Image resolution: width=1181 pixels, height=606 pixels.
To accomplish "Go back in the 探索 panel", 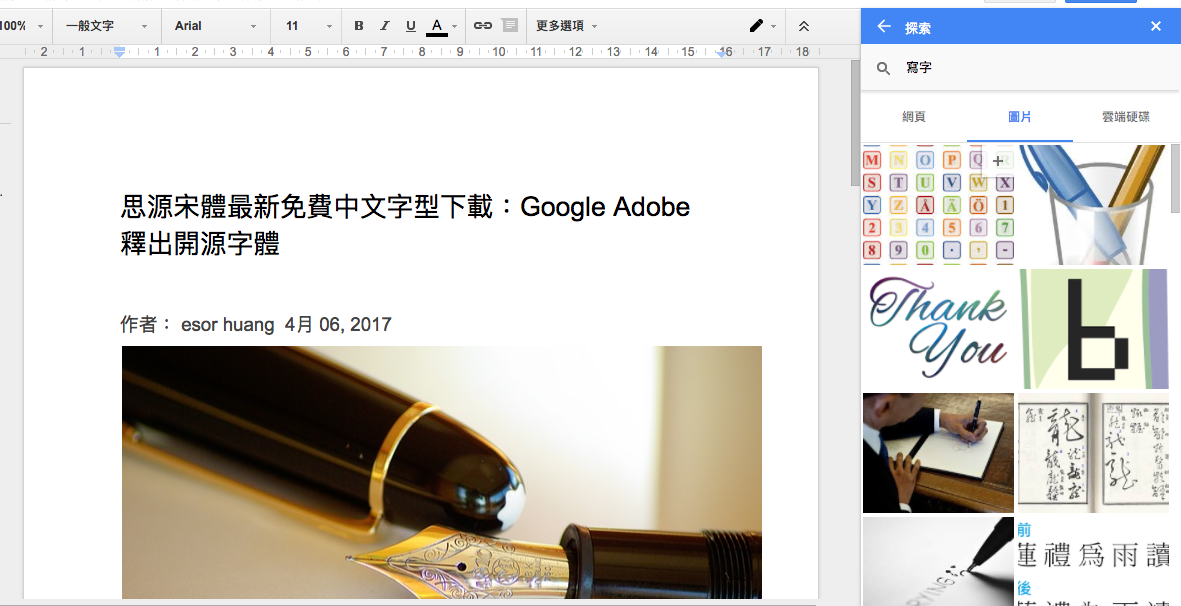I will [x=883, y=27].
